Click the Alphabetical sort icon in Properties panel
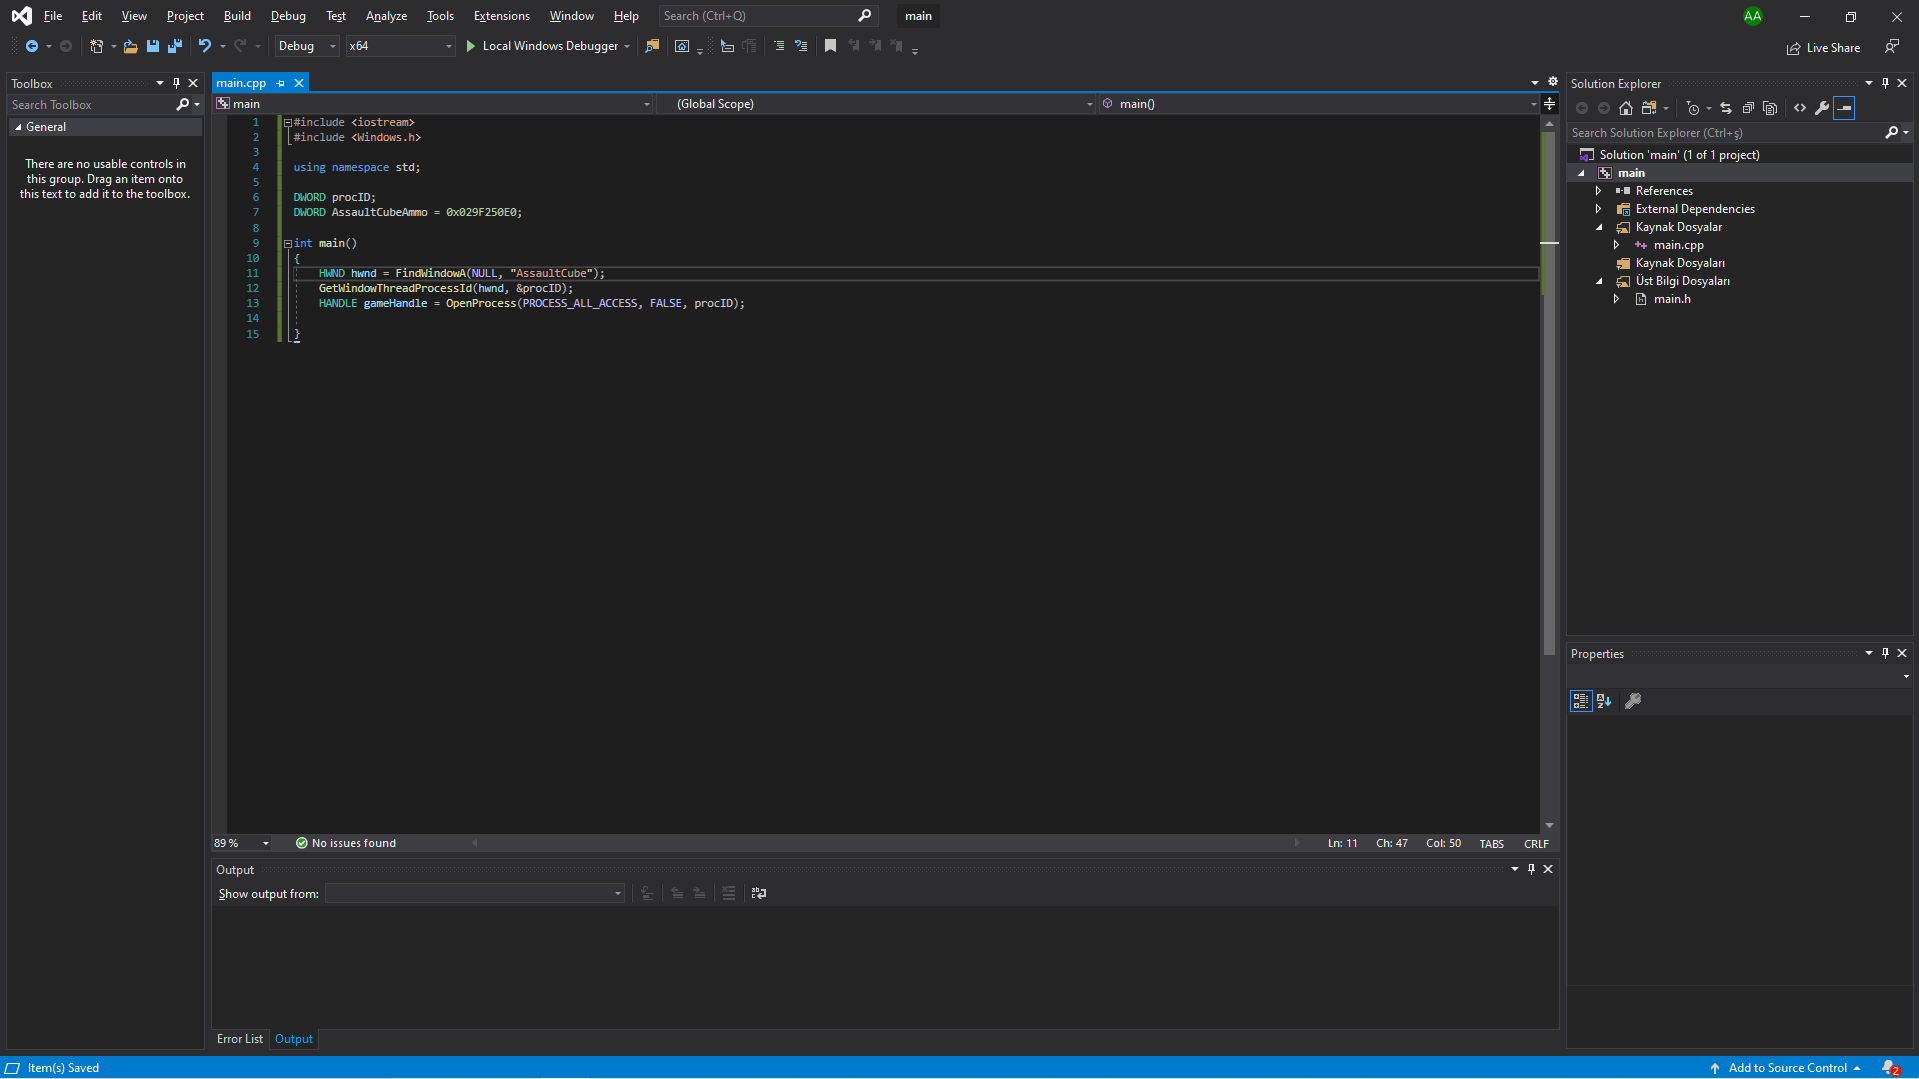1919x1079 pixels. [1604, 701]
